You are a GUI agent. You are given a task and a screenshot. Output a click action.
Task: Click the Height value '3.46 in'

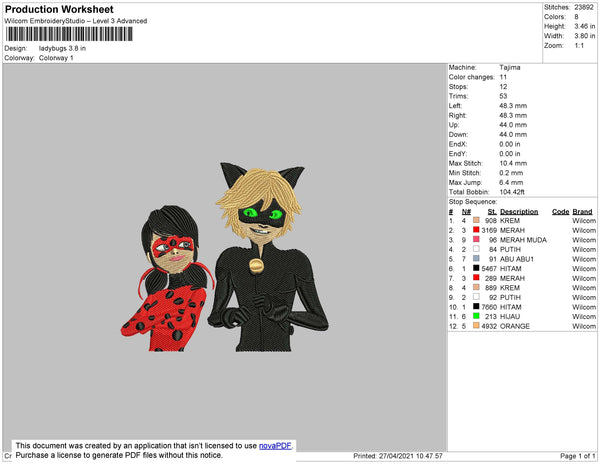point(585,26)
